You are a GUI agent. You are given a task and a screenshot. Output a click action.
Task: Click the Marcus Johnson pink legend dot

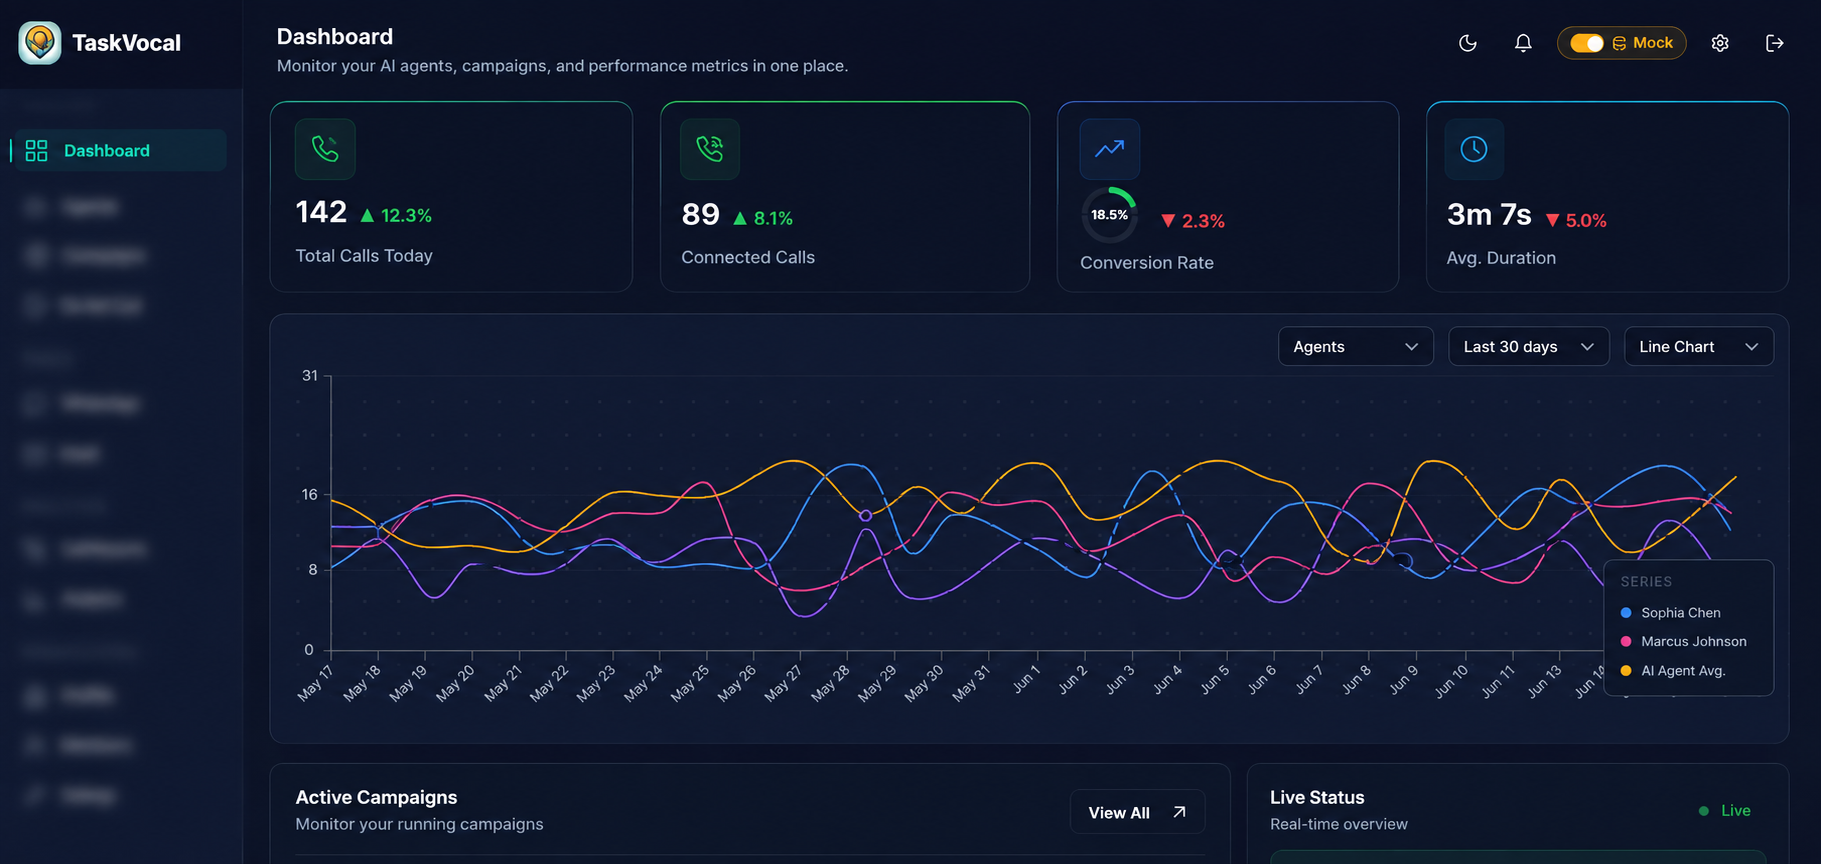click(1626, 642)
